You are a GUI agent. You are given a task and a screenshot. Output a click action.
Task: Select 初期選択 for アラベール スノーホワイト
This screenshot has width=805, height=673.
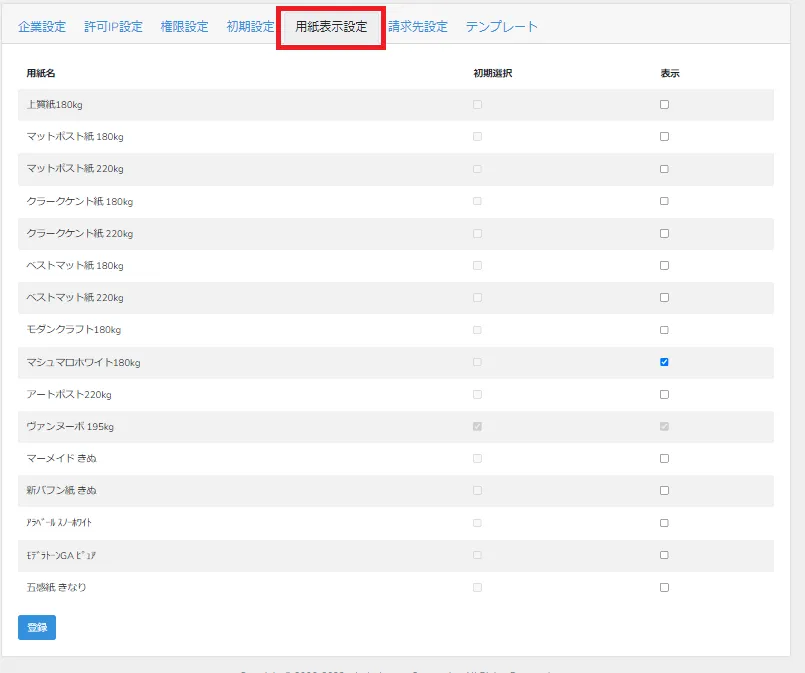(477, 522)
